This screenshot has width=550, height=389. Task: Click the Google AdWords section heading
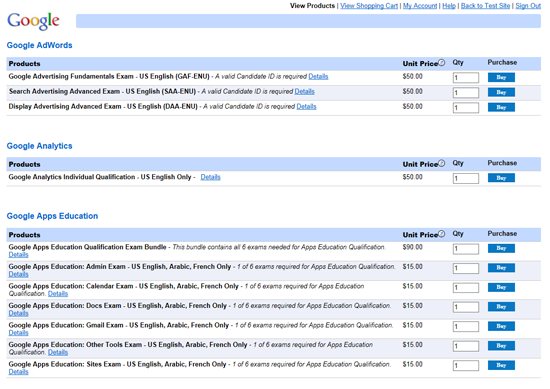(39, 45)
